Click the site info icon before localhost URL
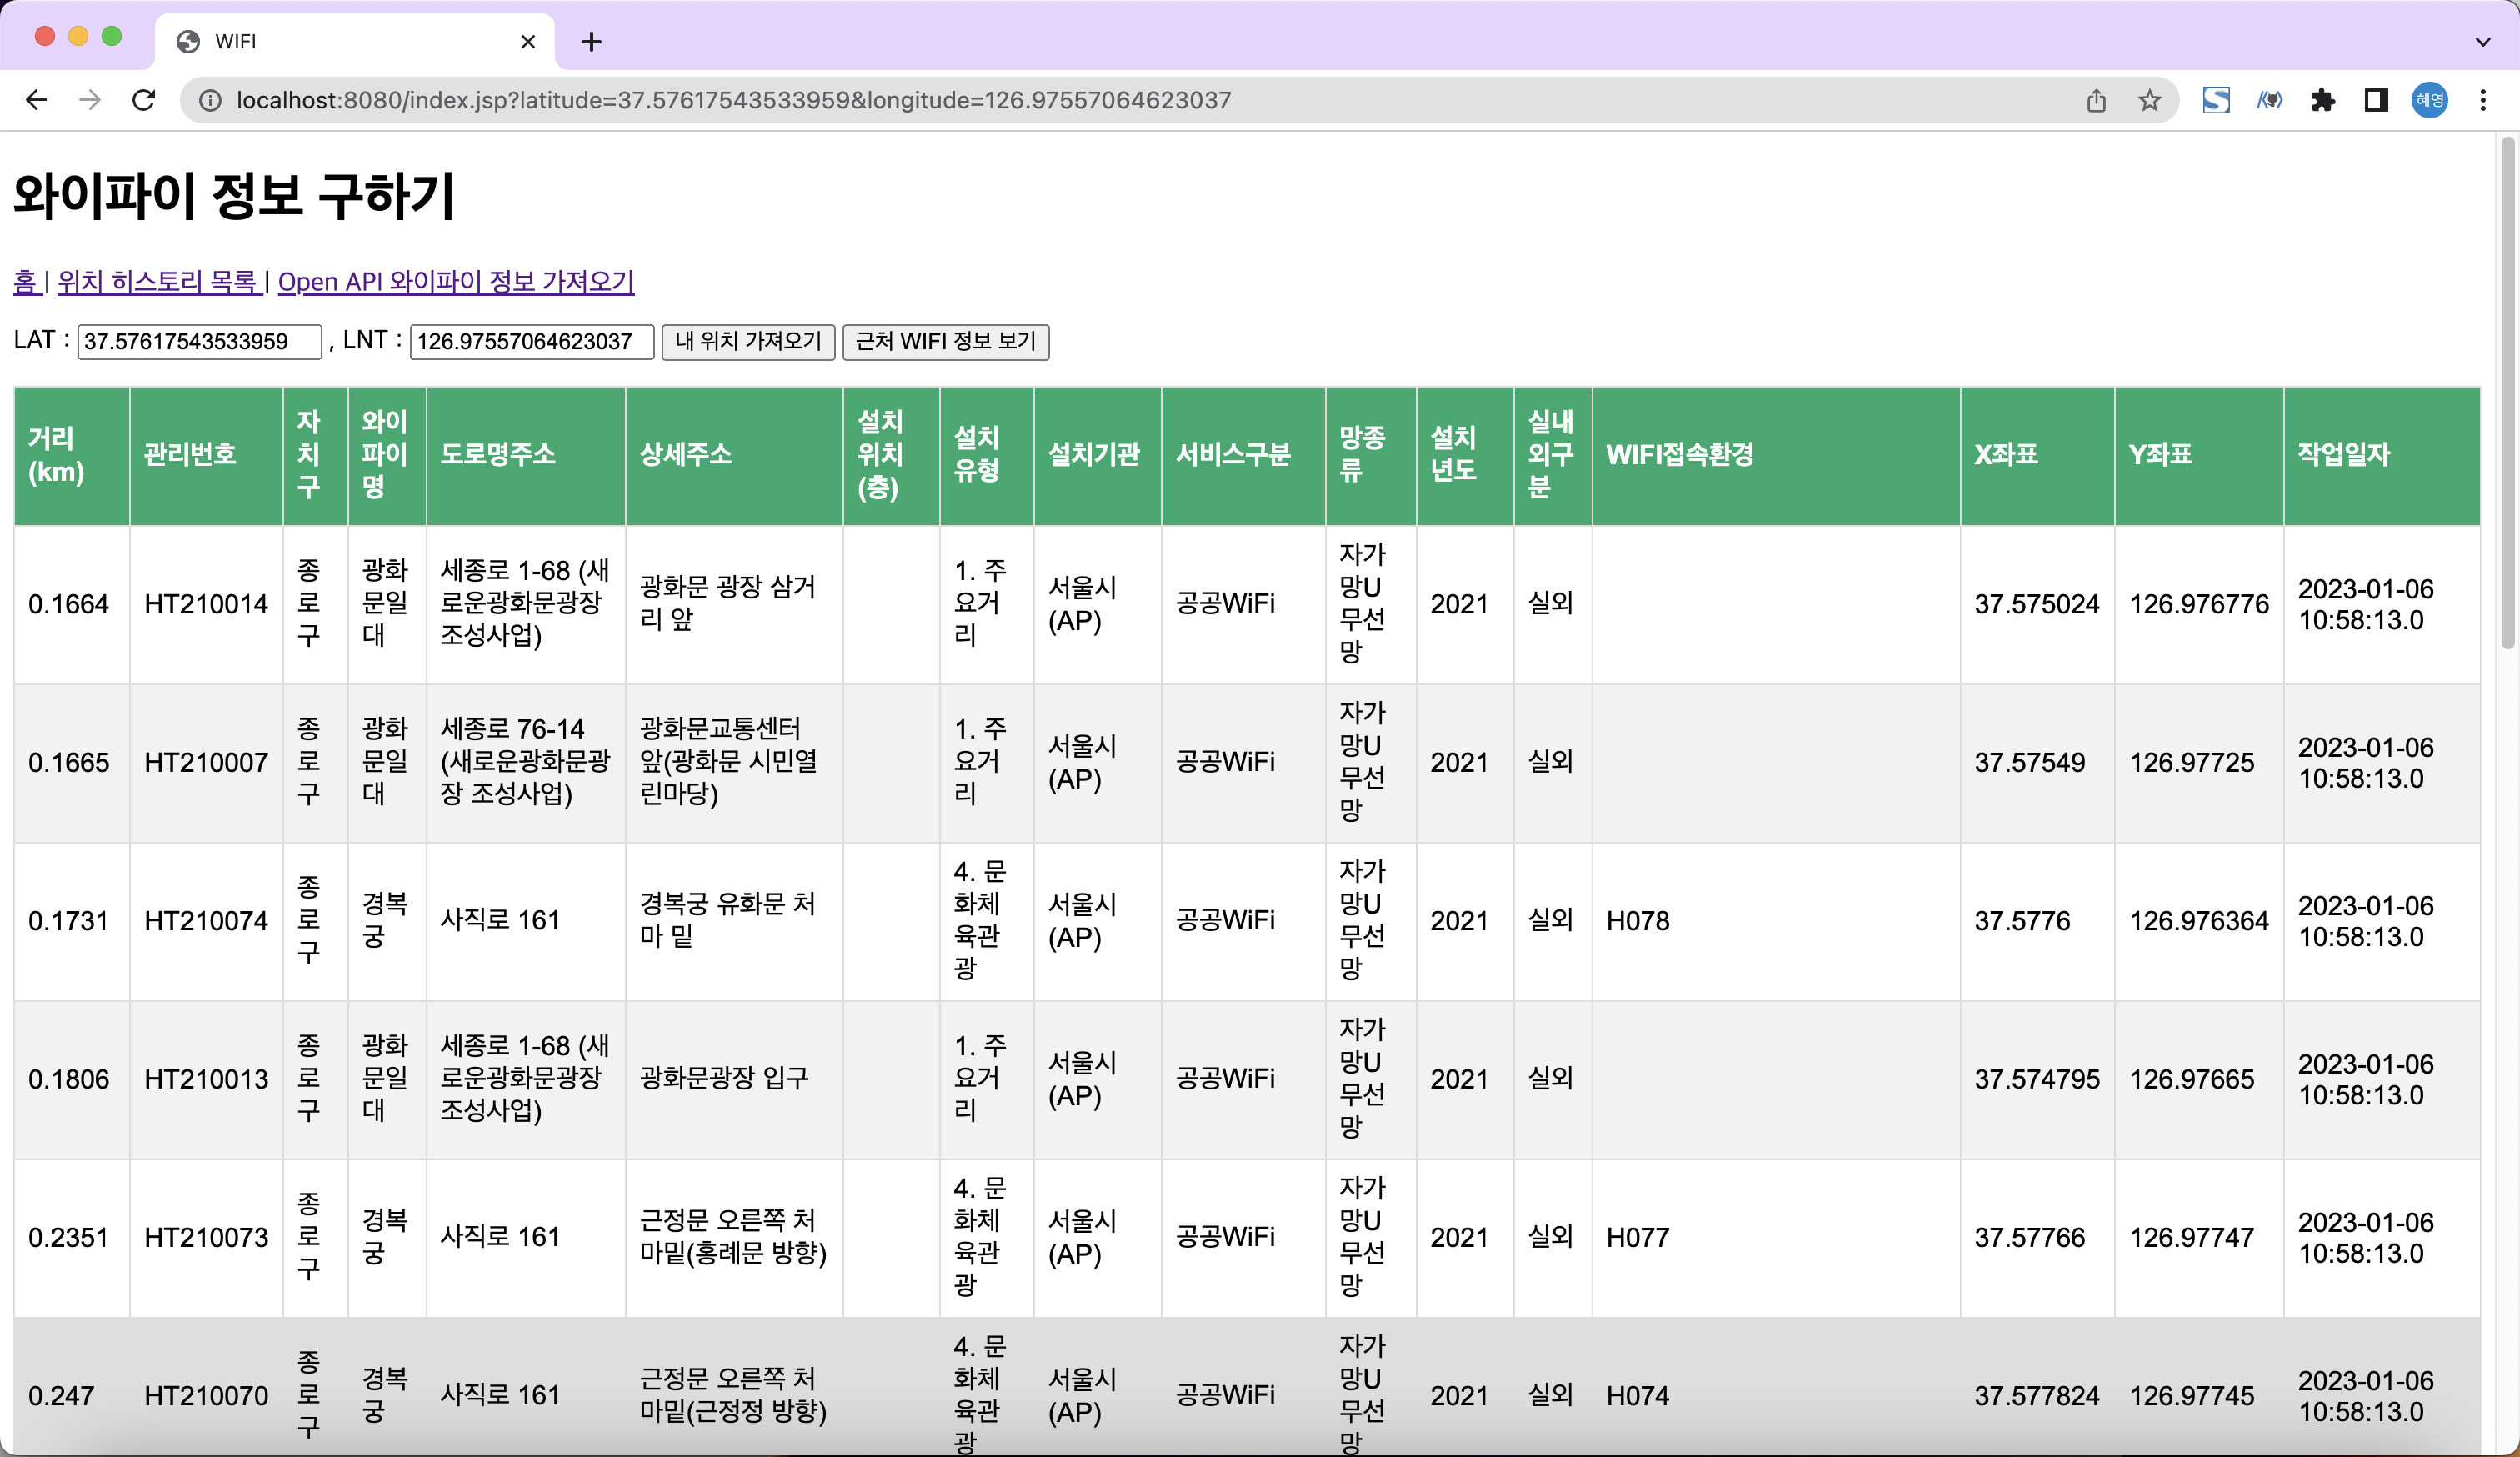Image resolution: width=2520 pixels, height=1457 pixels. (x=209, y=100)
